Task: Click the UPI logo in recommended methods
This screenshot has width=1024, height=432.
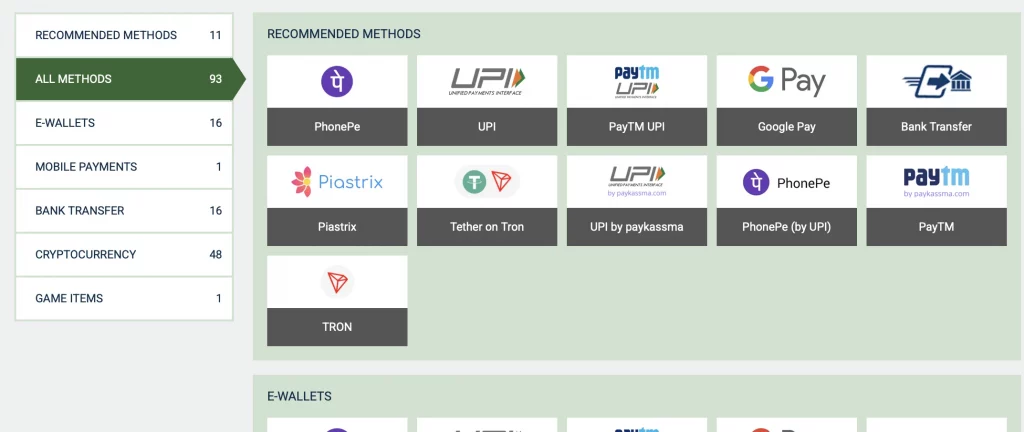Action: click(487, 82)
